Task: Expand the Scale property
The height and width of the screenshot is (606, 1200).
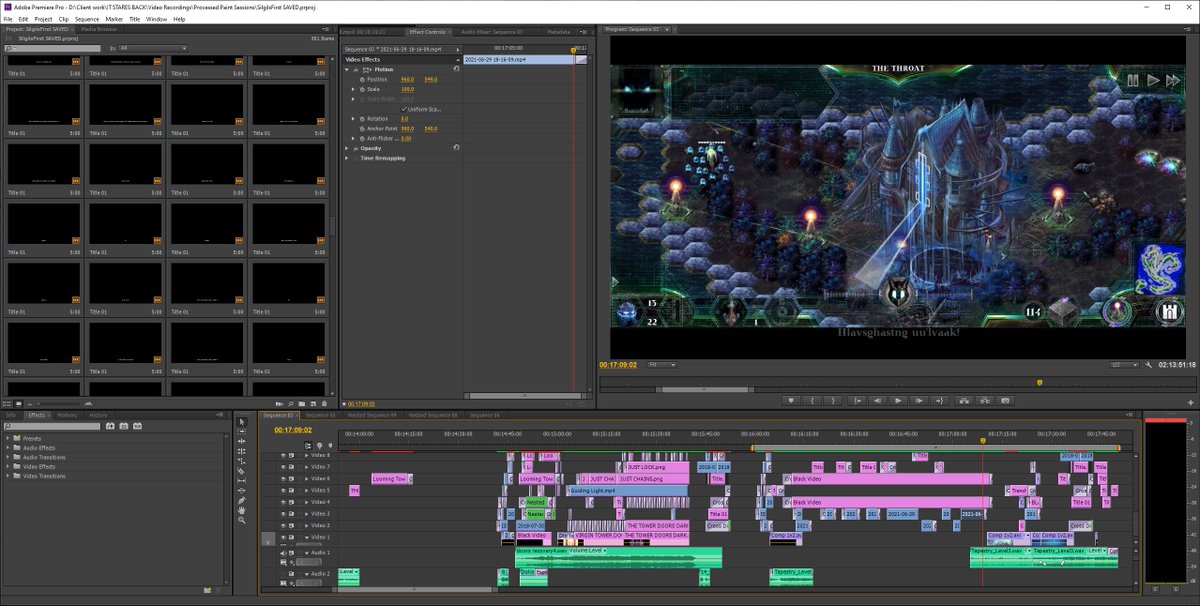Action: 353,89
